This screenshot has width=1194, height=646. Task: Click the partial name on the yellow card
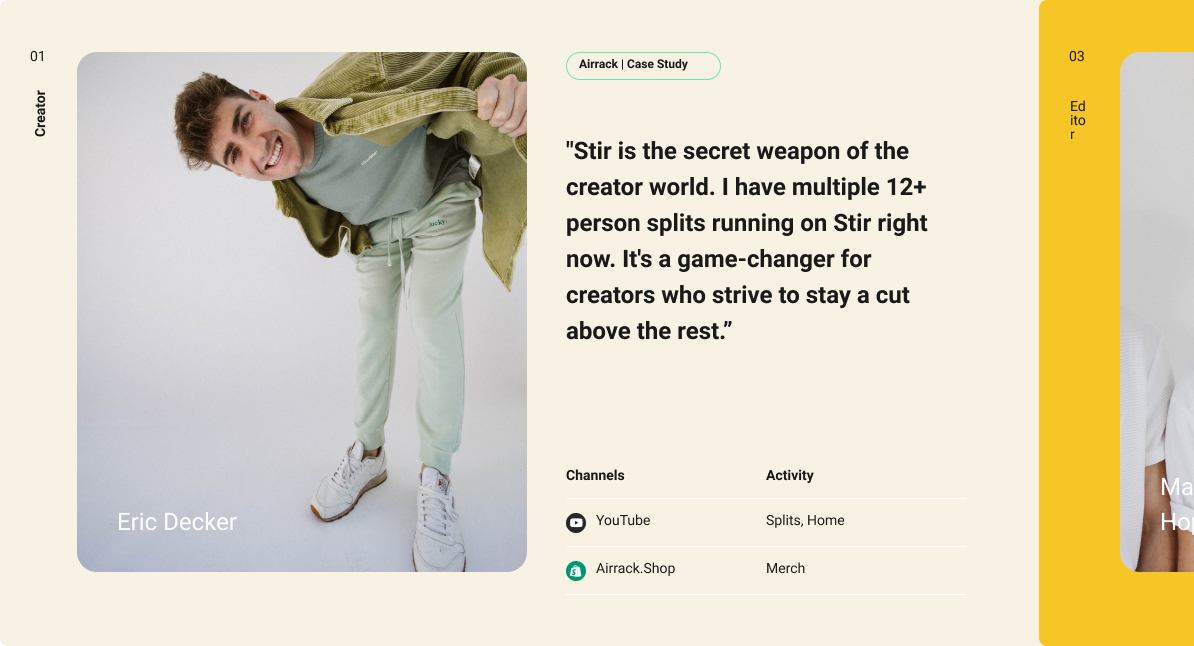(x=1176, y=504)
